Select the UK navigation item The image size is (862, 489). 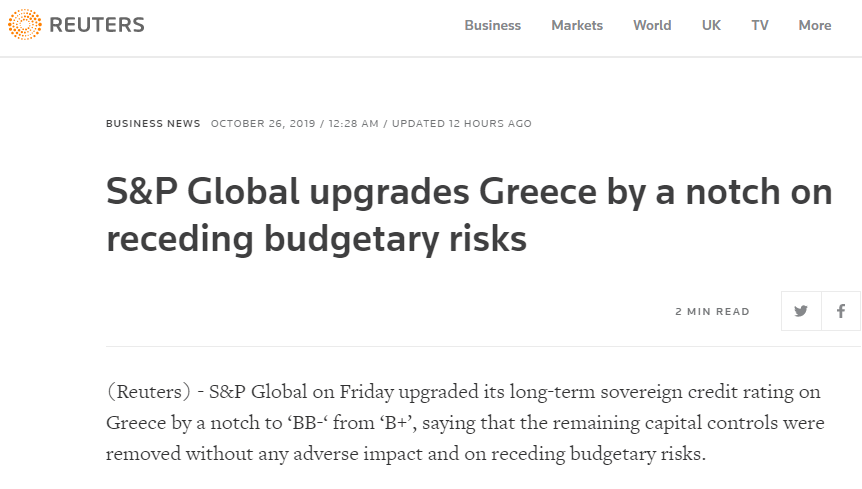pos(711,25)
